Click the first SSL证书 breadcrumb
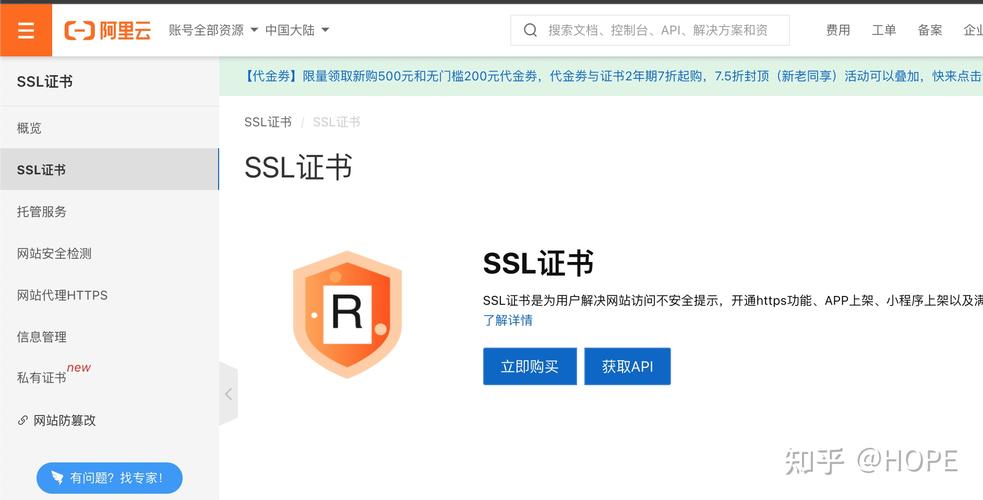The image size is (983, 500). coord(268,122)
